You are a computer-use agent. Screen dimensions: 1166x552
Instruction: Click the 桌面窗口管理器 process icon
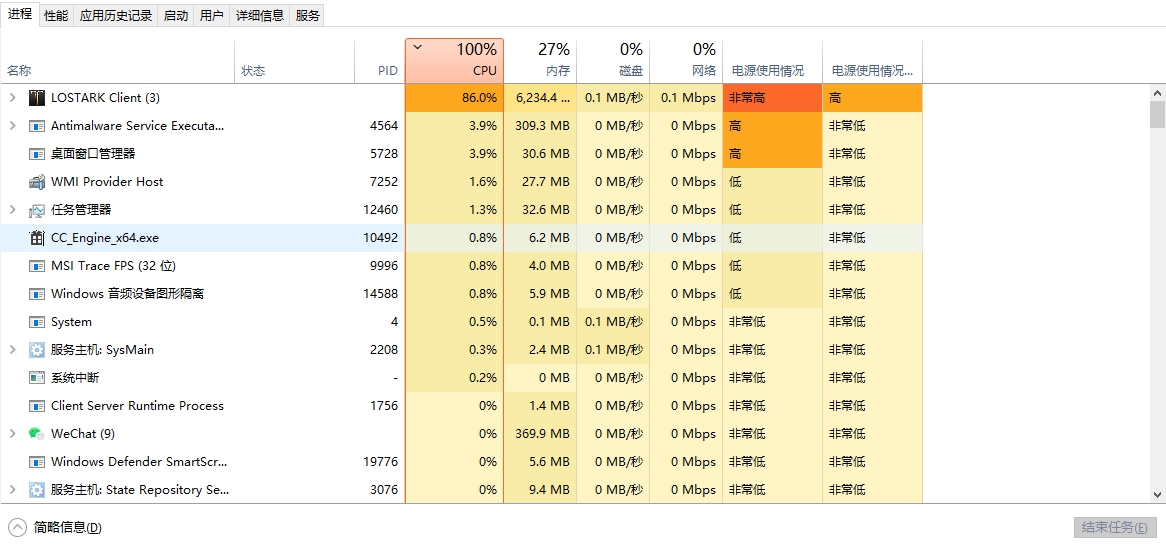[x=37, y=154]
